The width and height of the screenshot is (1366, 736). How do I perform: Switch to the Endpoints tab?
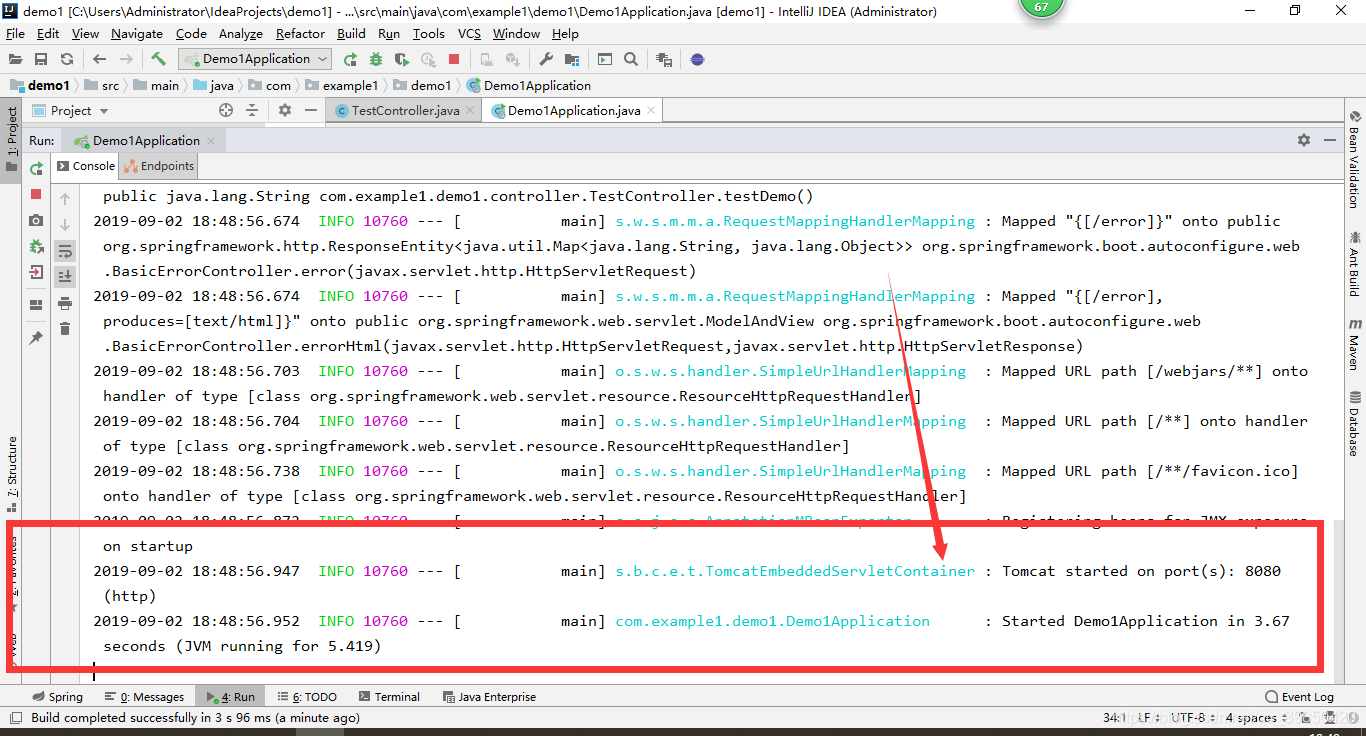[159, 166]
